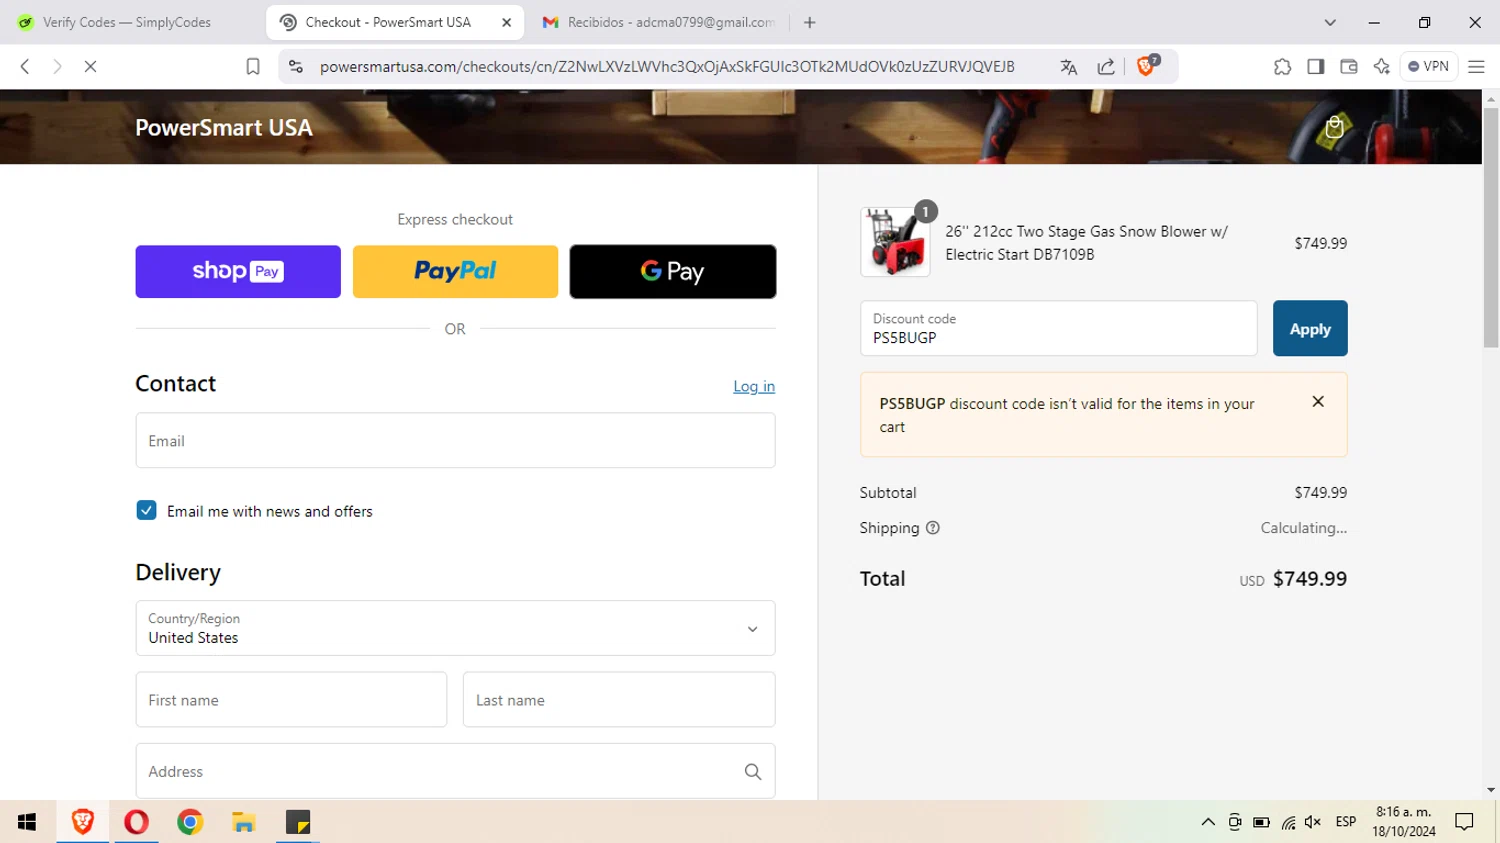Focus the Email input field

(x=455, y=440)
